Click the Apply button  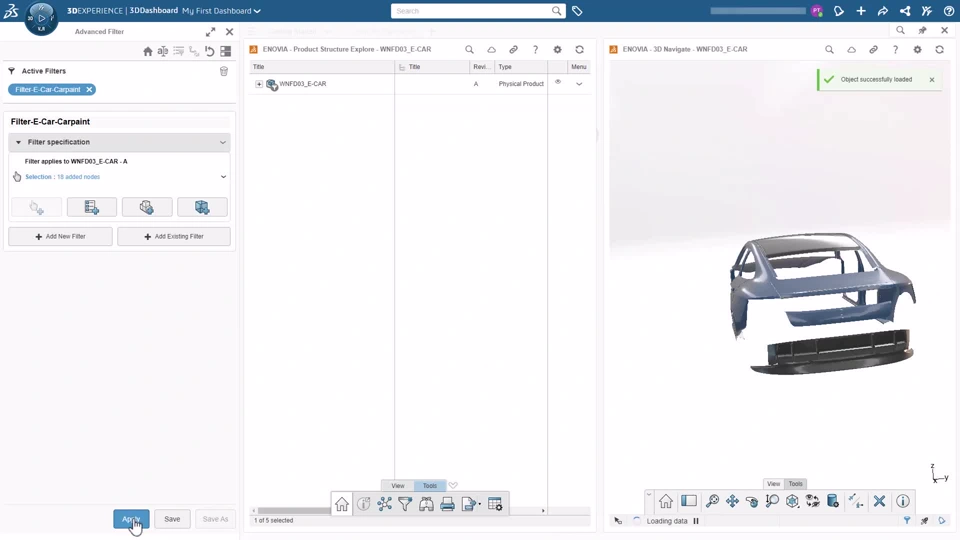click(x=131, y=519)
